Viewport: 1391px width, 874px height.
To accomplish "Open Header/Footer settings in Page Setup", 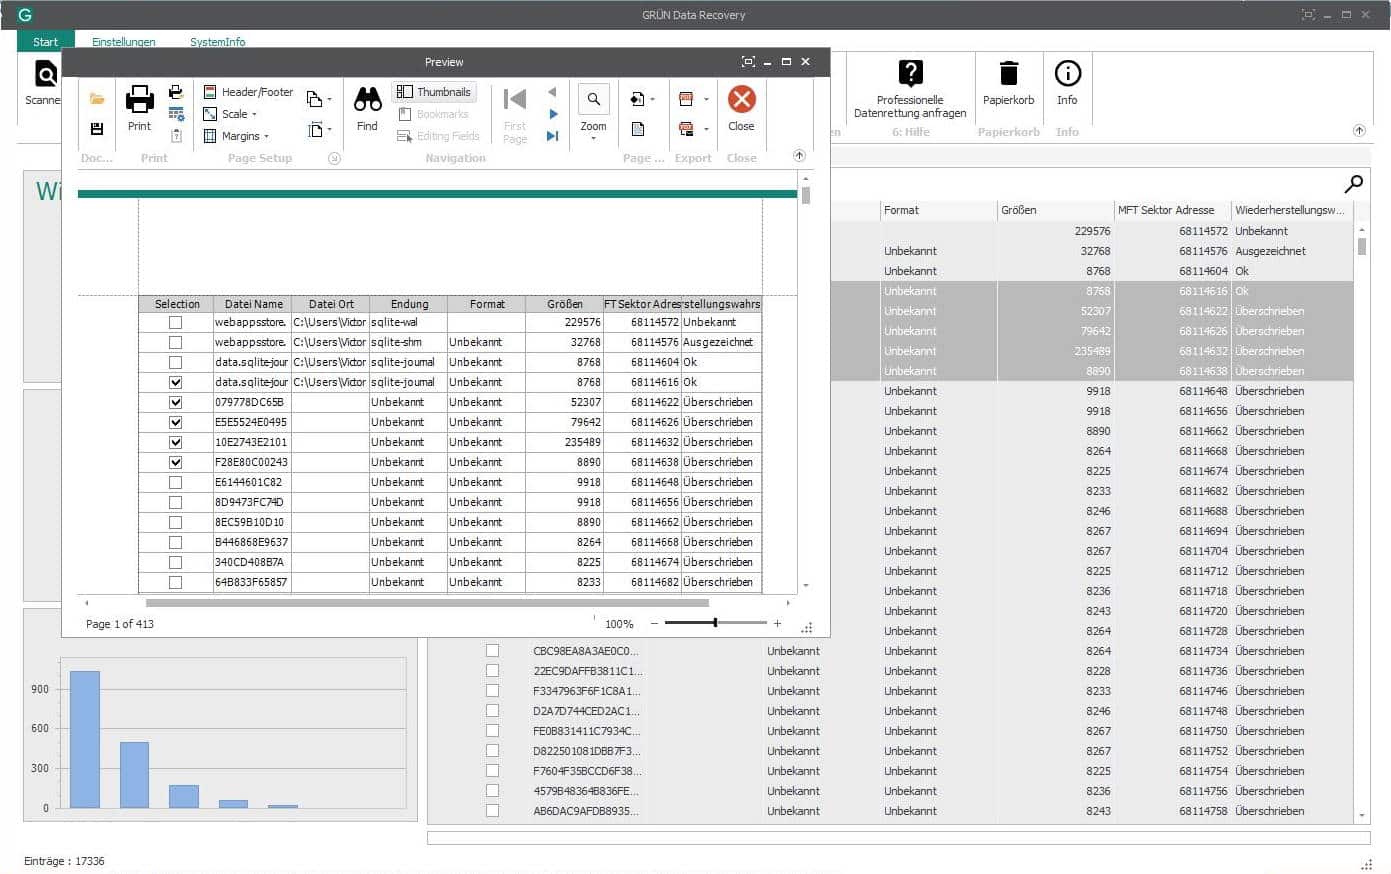I will (x=248, y=92).
